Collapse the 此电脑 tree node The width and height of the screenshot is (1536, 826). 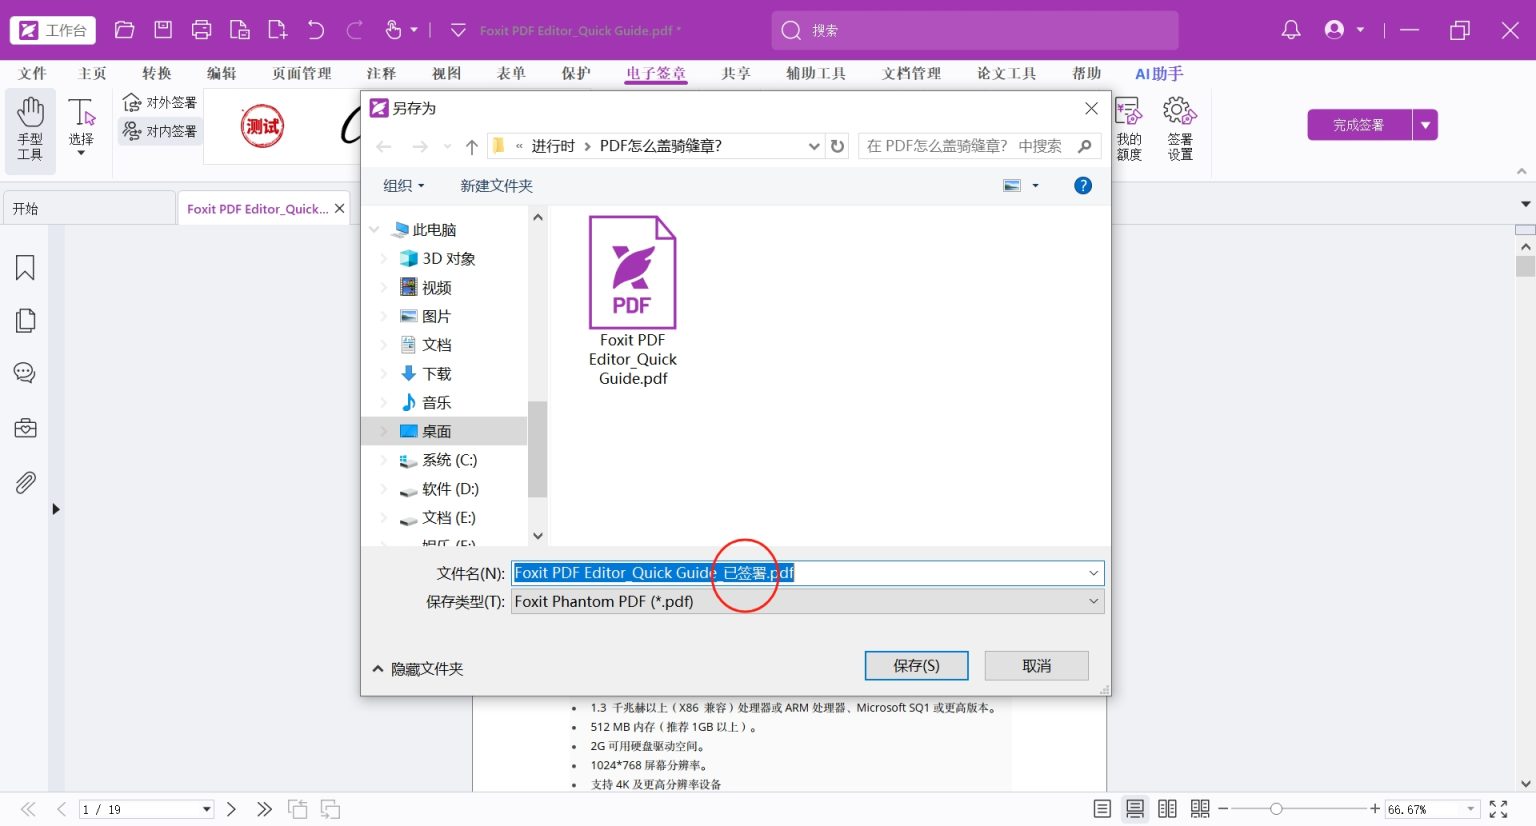coord(374,229)
